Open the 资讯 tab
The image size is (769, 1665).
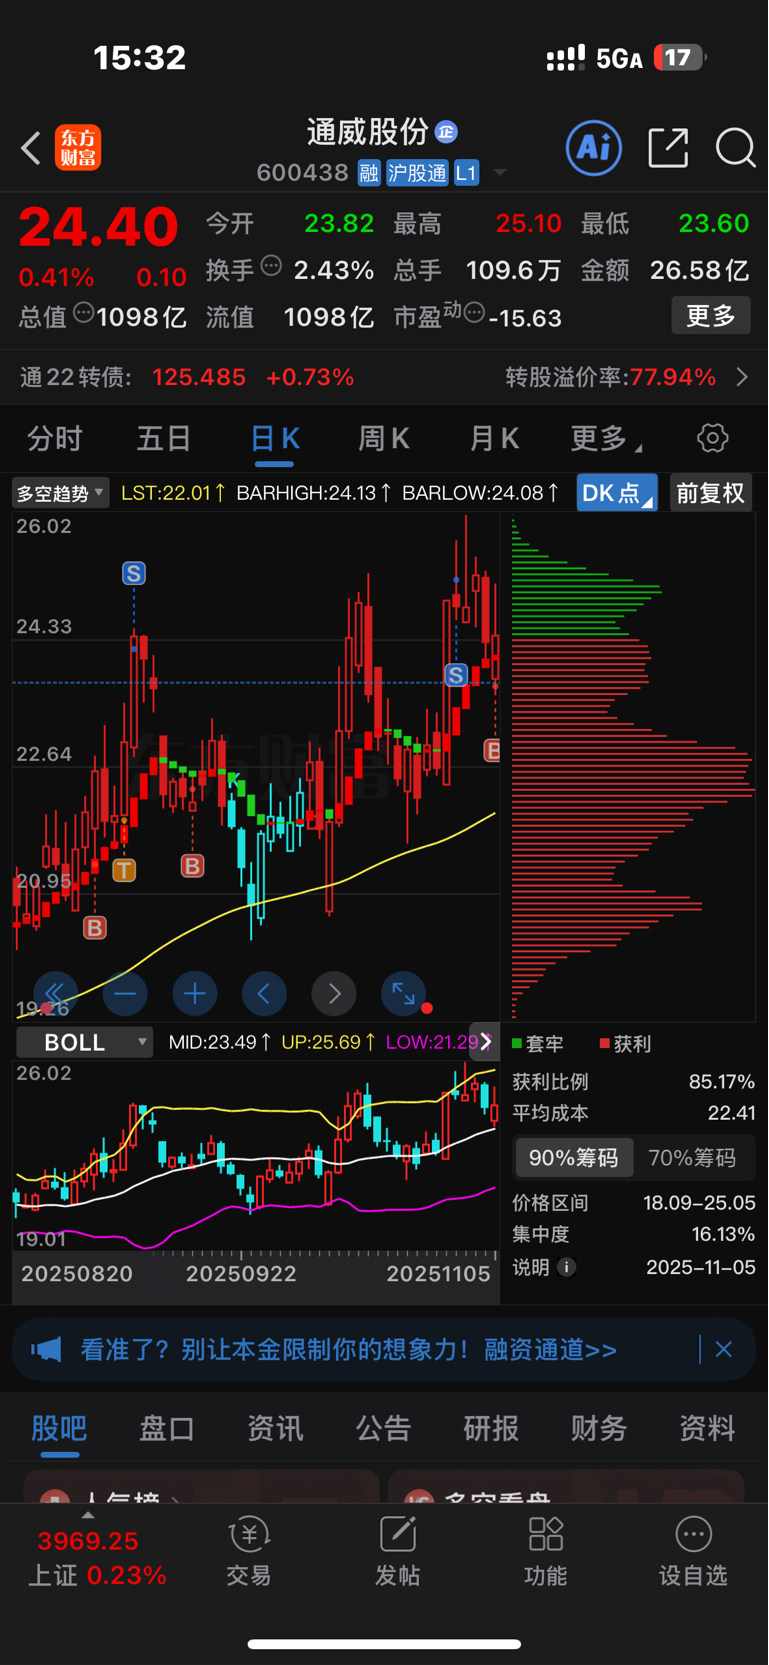(275, 1428)
